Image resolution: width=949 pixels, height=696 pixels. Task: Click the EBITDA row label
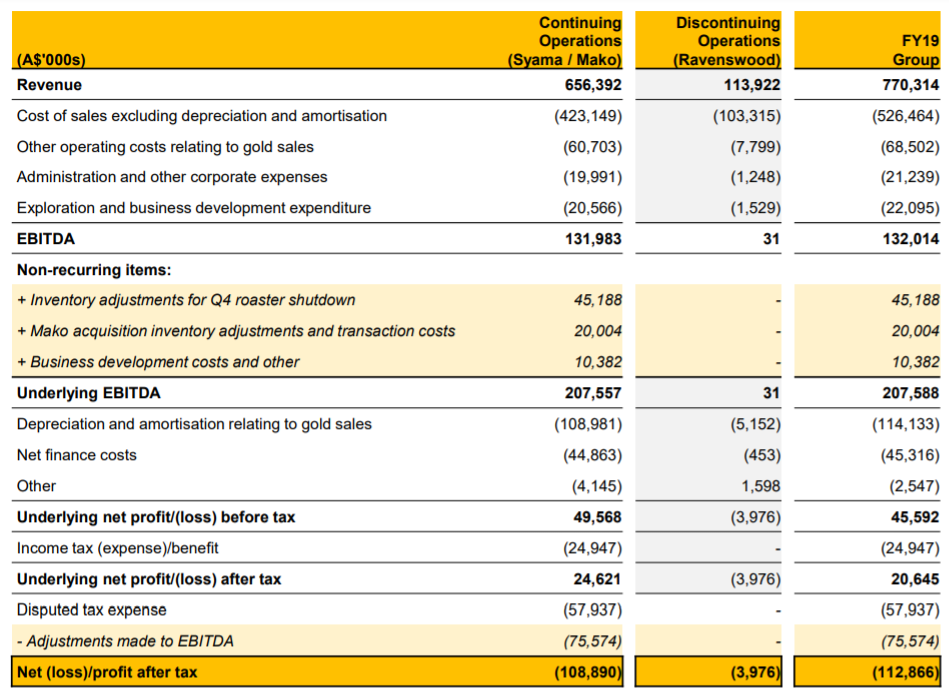point(46,239)
